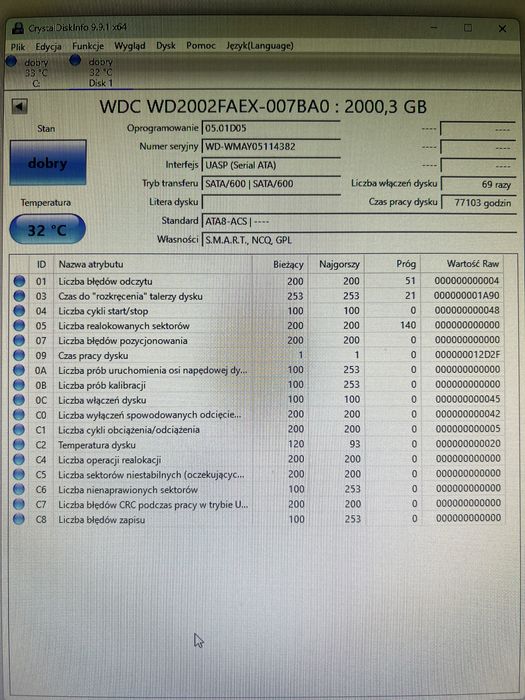Click the status icon for attribute 03
The width and height of the screenshot is (525, 700).
(19, 296)
